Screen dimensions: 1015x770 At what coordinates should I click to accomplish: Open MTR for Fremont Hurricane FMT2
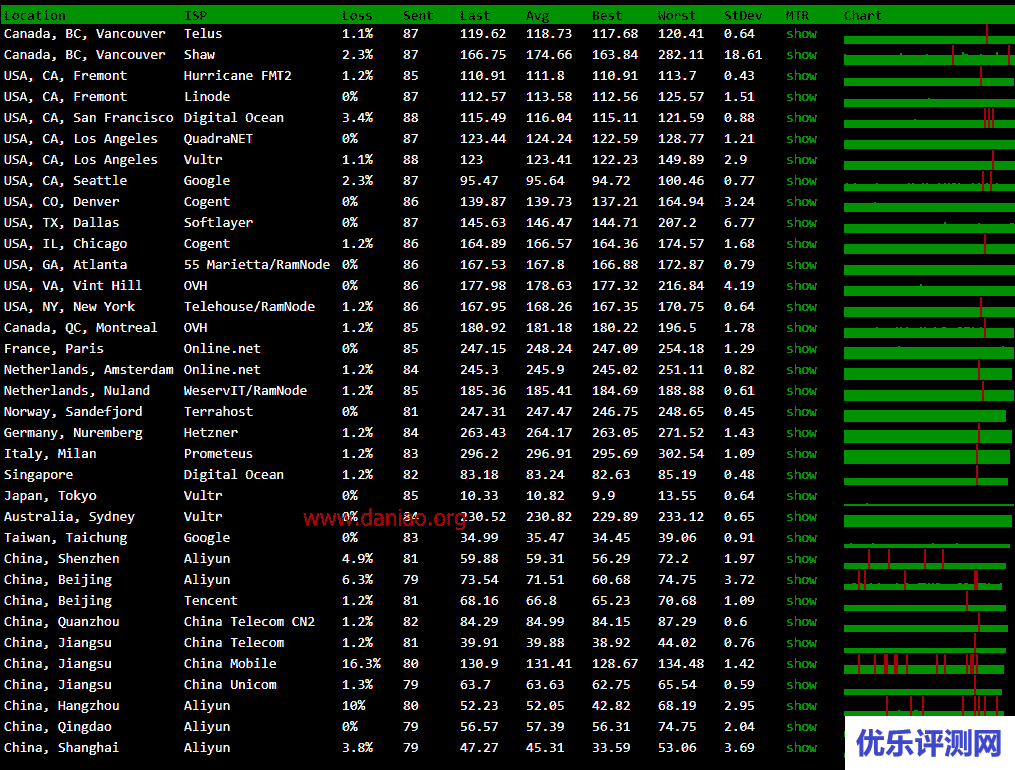point(801,76)
